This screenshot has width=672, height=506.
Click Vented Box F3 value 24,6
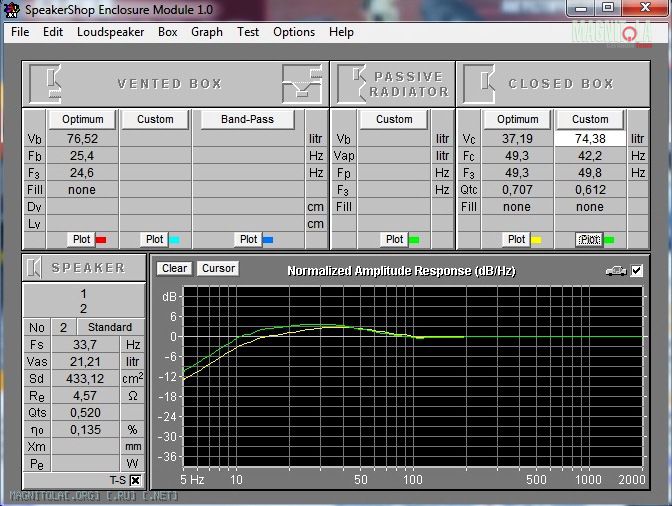82,173
